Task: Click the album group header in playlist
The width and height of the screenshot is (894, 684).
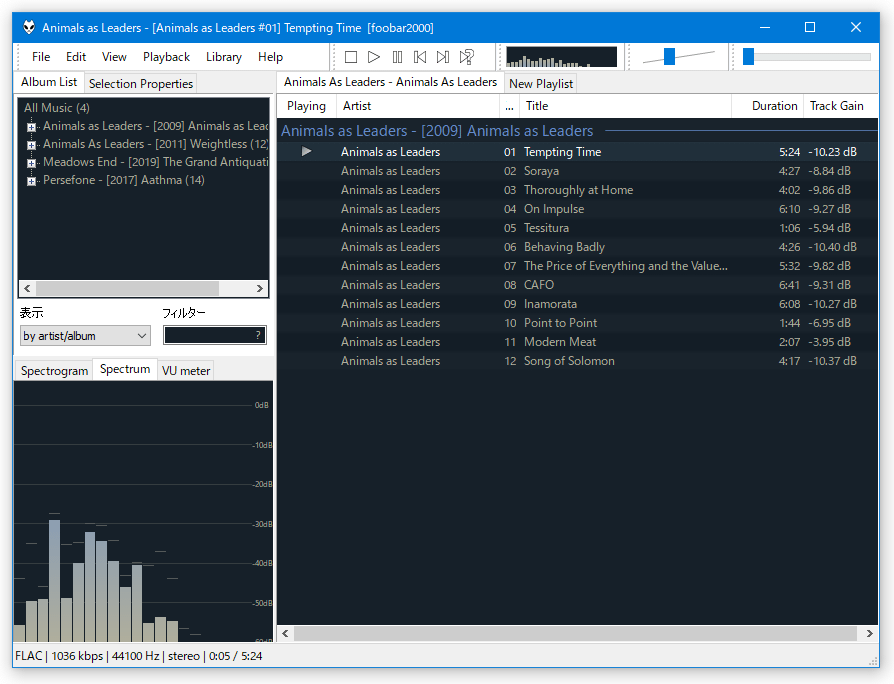Action: pyautogui.click(x=578, y=131)
